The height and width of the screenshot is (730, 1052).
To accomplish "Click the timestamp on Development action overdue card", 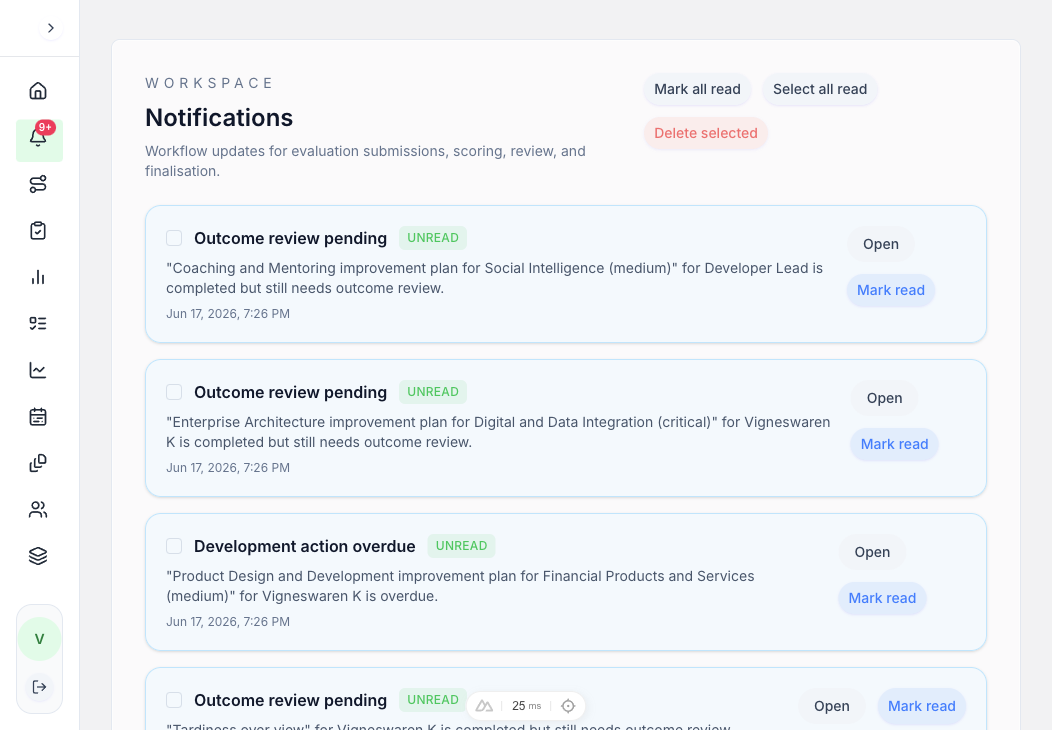I will point(228,621).
